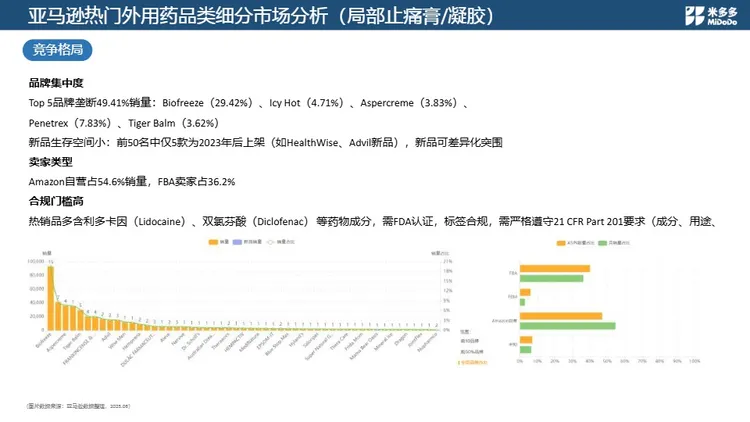
Task: Click the green Amazon自营 bar
Action: (568, 326)
